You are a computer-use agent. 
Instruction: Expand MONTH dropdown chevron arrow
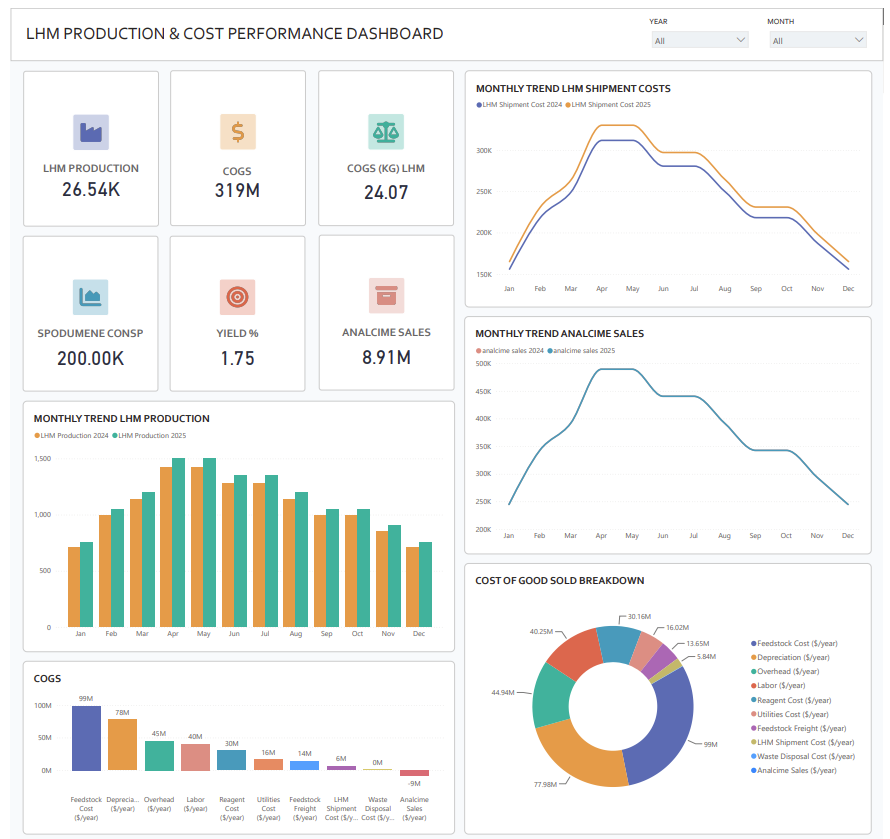(859, 40)
